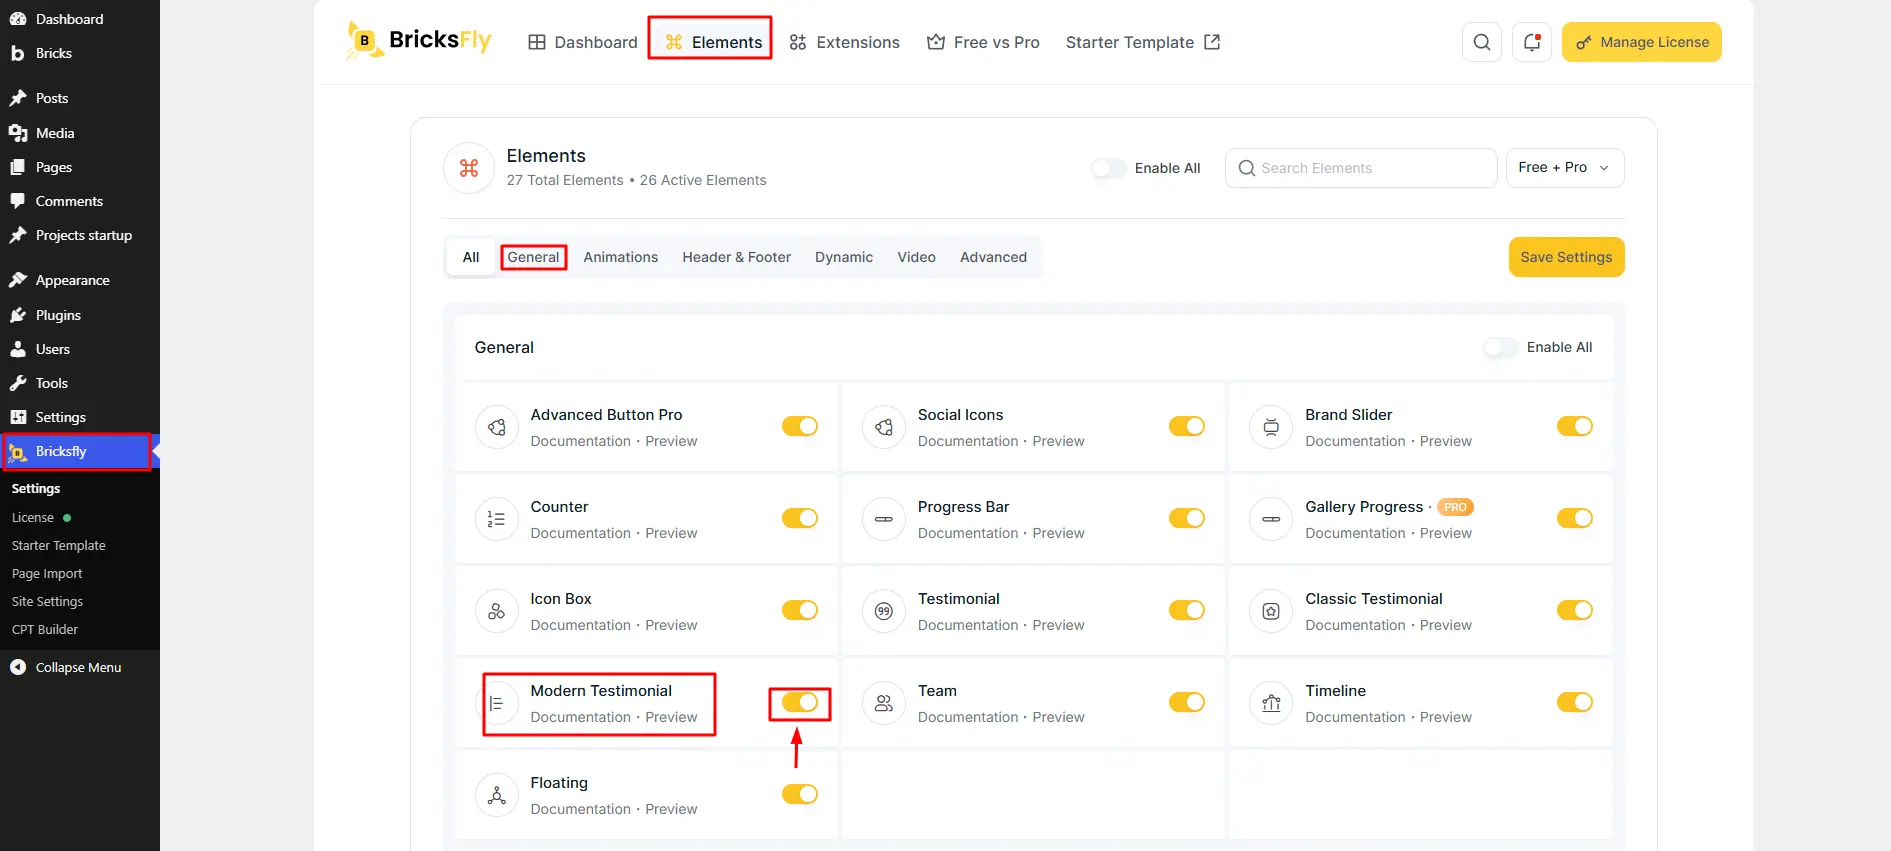Screen dimensions: 1891x851
Task: Turn off the Brand Slider toggle
Action: (1575, 426)
